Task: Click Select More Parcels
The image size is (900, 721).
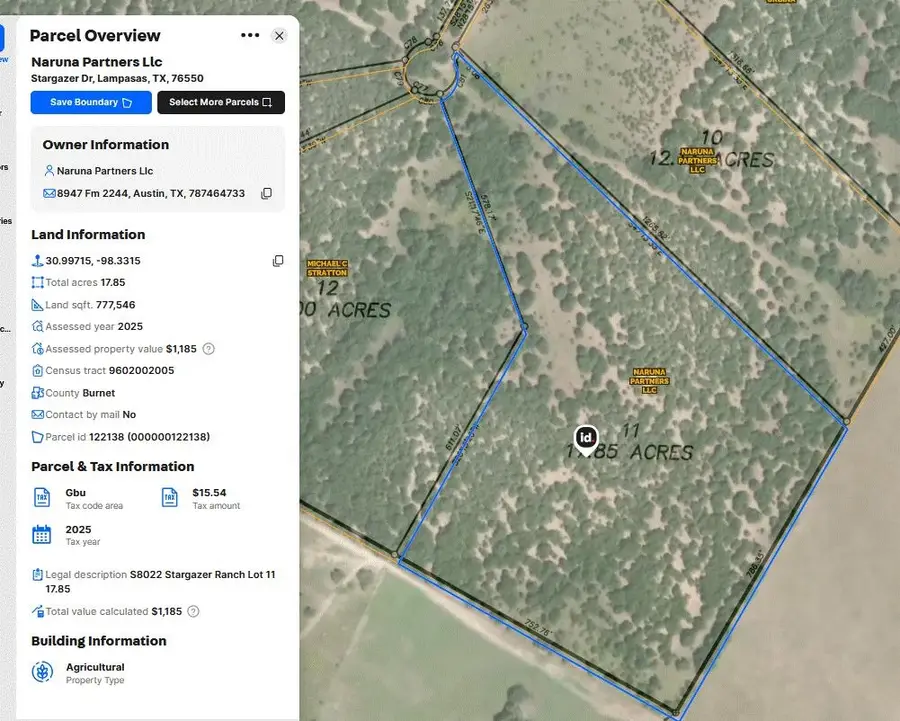Action: (221, 102)
